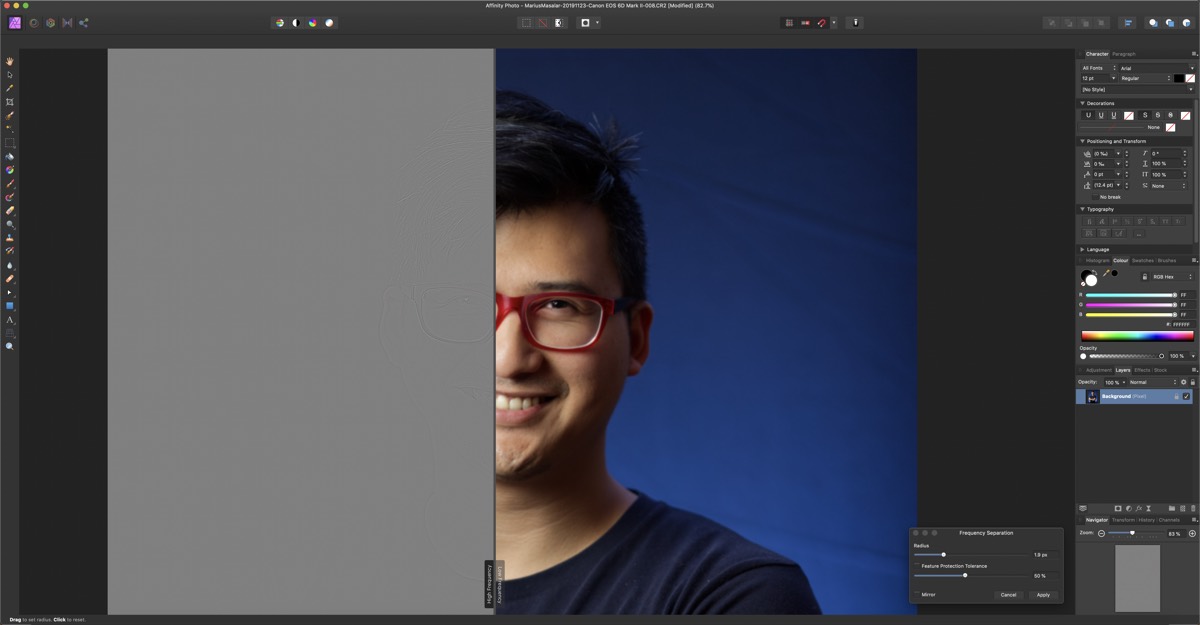Toggle lock icon beside layer cog

(x=1193, y=382)
